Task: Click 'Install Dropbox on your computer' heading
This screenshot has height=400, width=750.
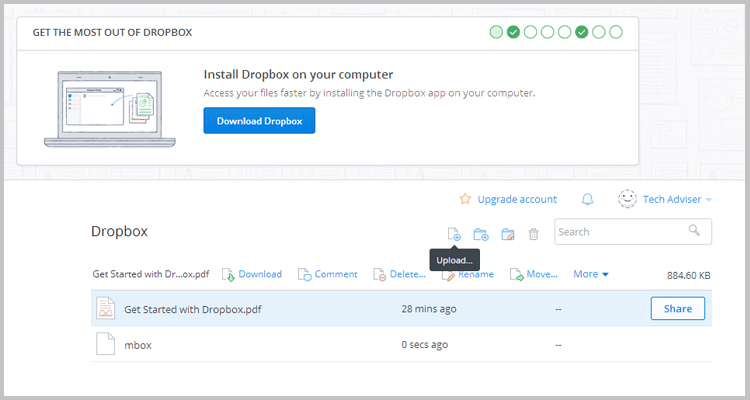Action: pos(298,75)
